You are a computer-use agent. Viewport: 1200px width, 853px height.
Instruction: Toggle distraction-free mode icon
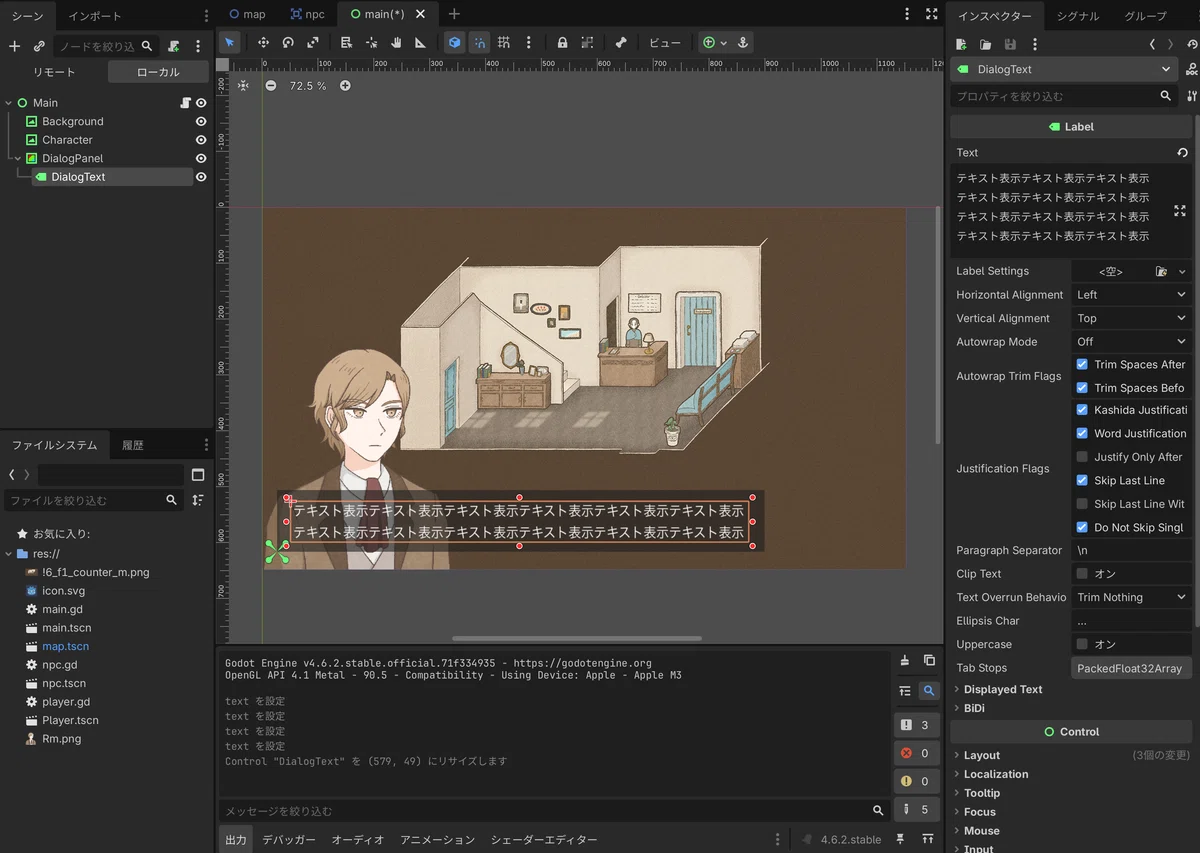coord(932,14)
